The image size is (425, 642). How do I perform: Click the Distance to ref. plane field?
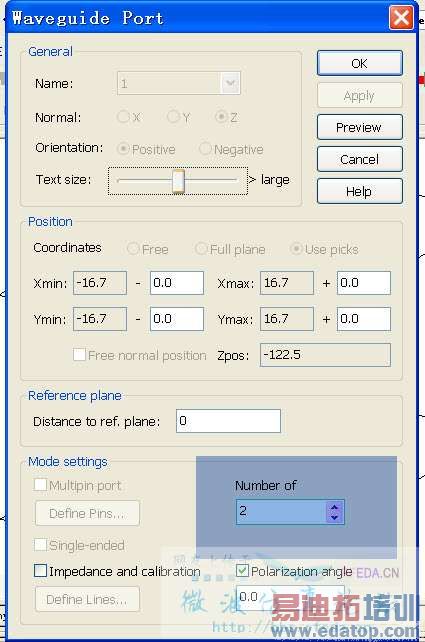[x=228, y=421]
